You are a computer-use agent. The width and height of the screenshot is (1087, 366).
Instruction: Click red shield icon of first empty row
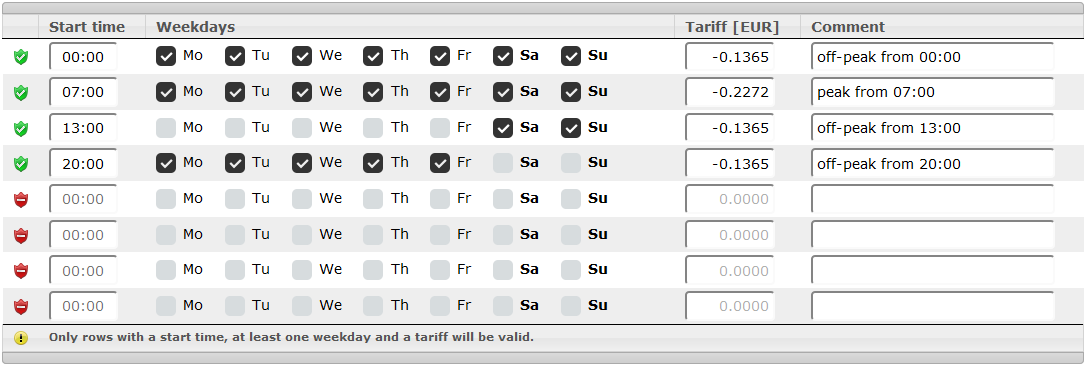(21, 200)
